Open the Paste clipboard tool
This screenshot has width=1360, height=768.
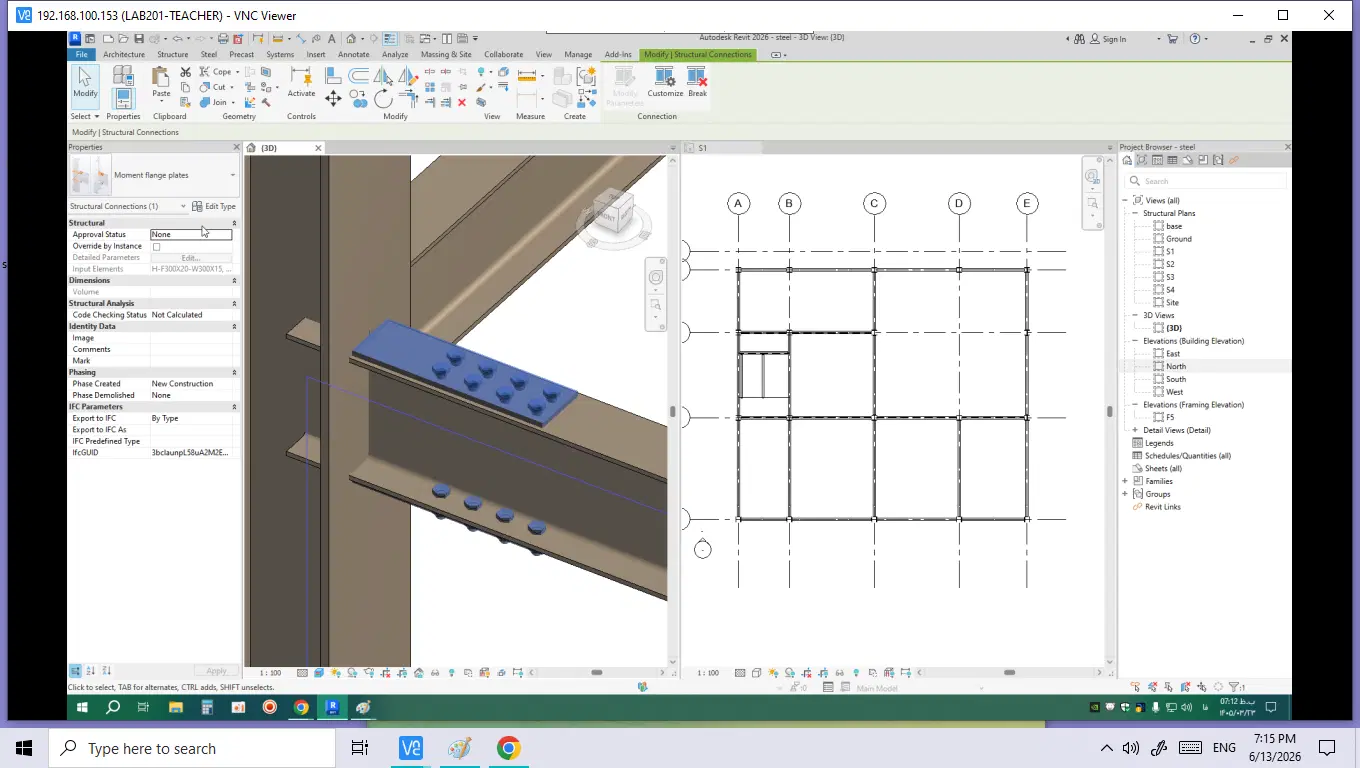coord(161,82)
